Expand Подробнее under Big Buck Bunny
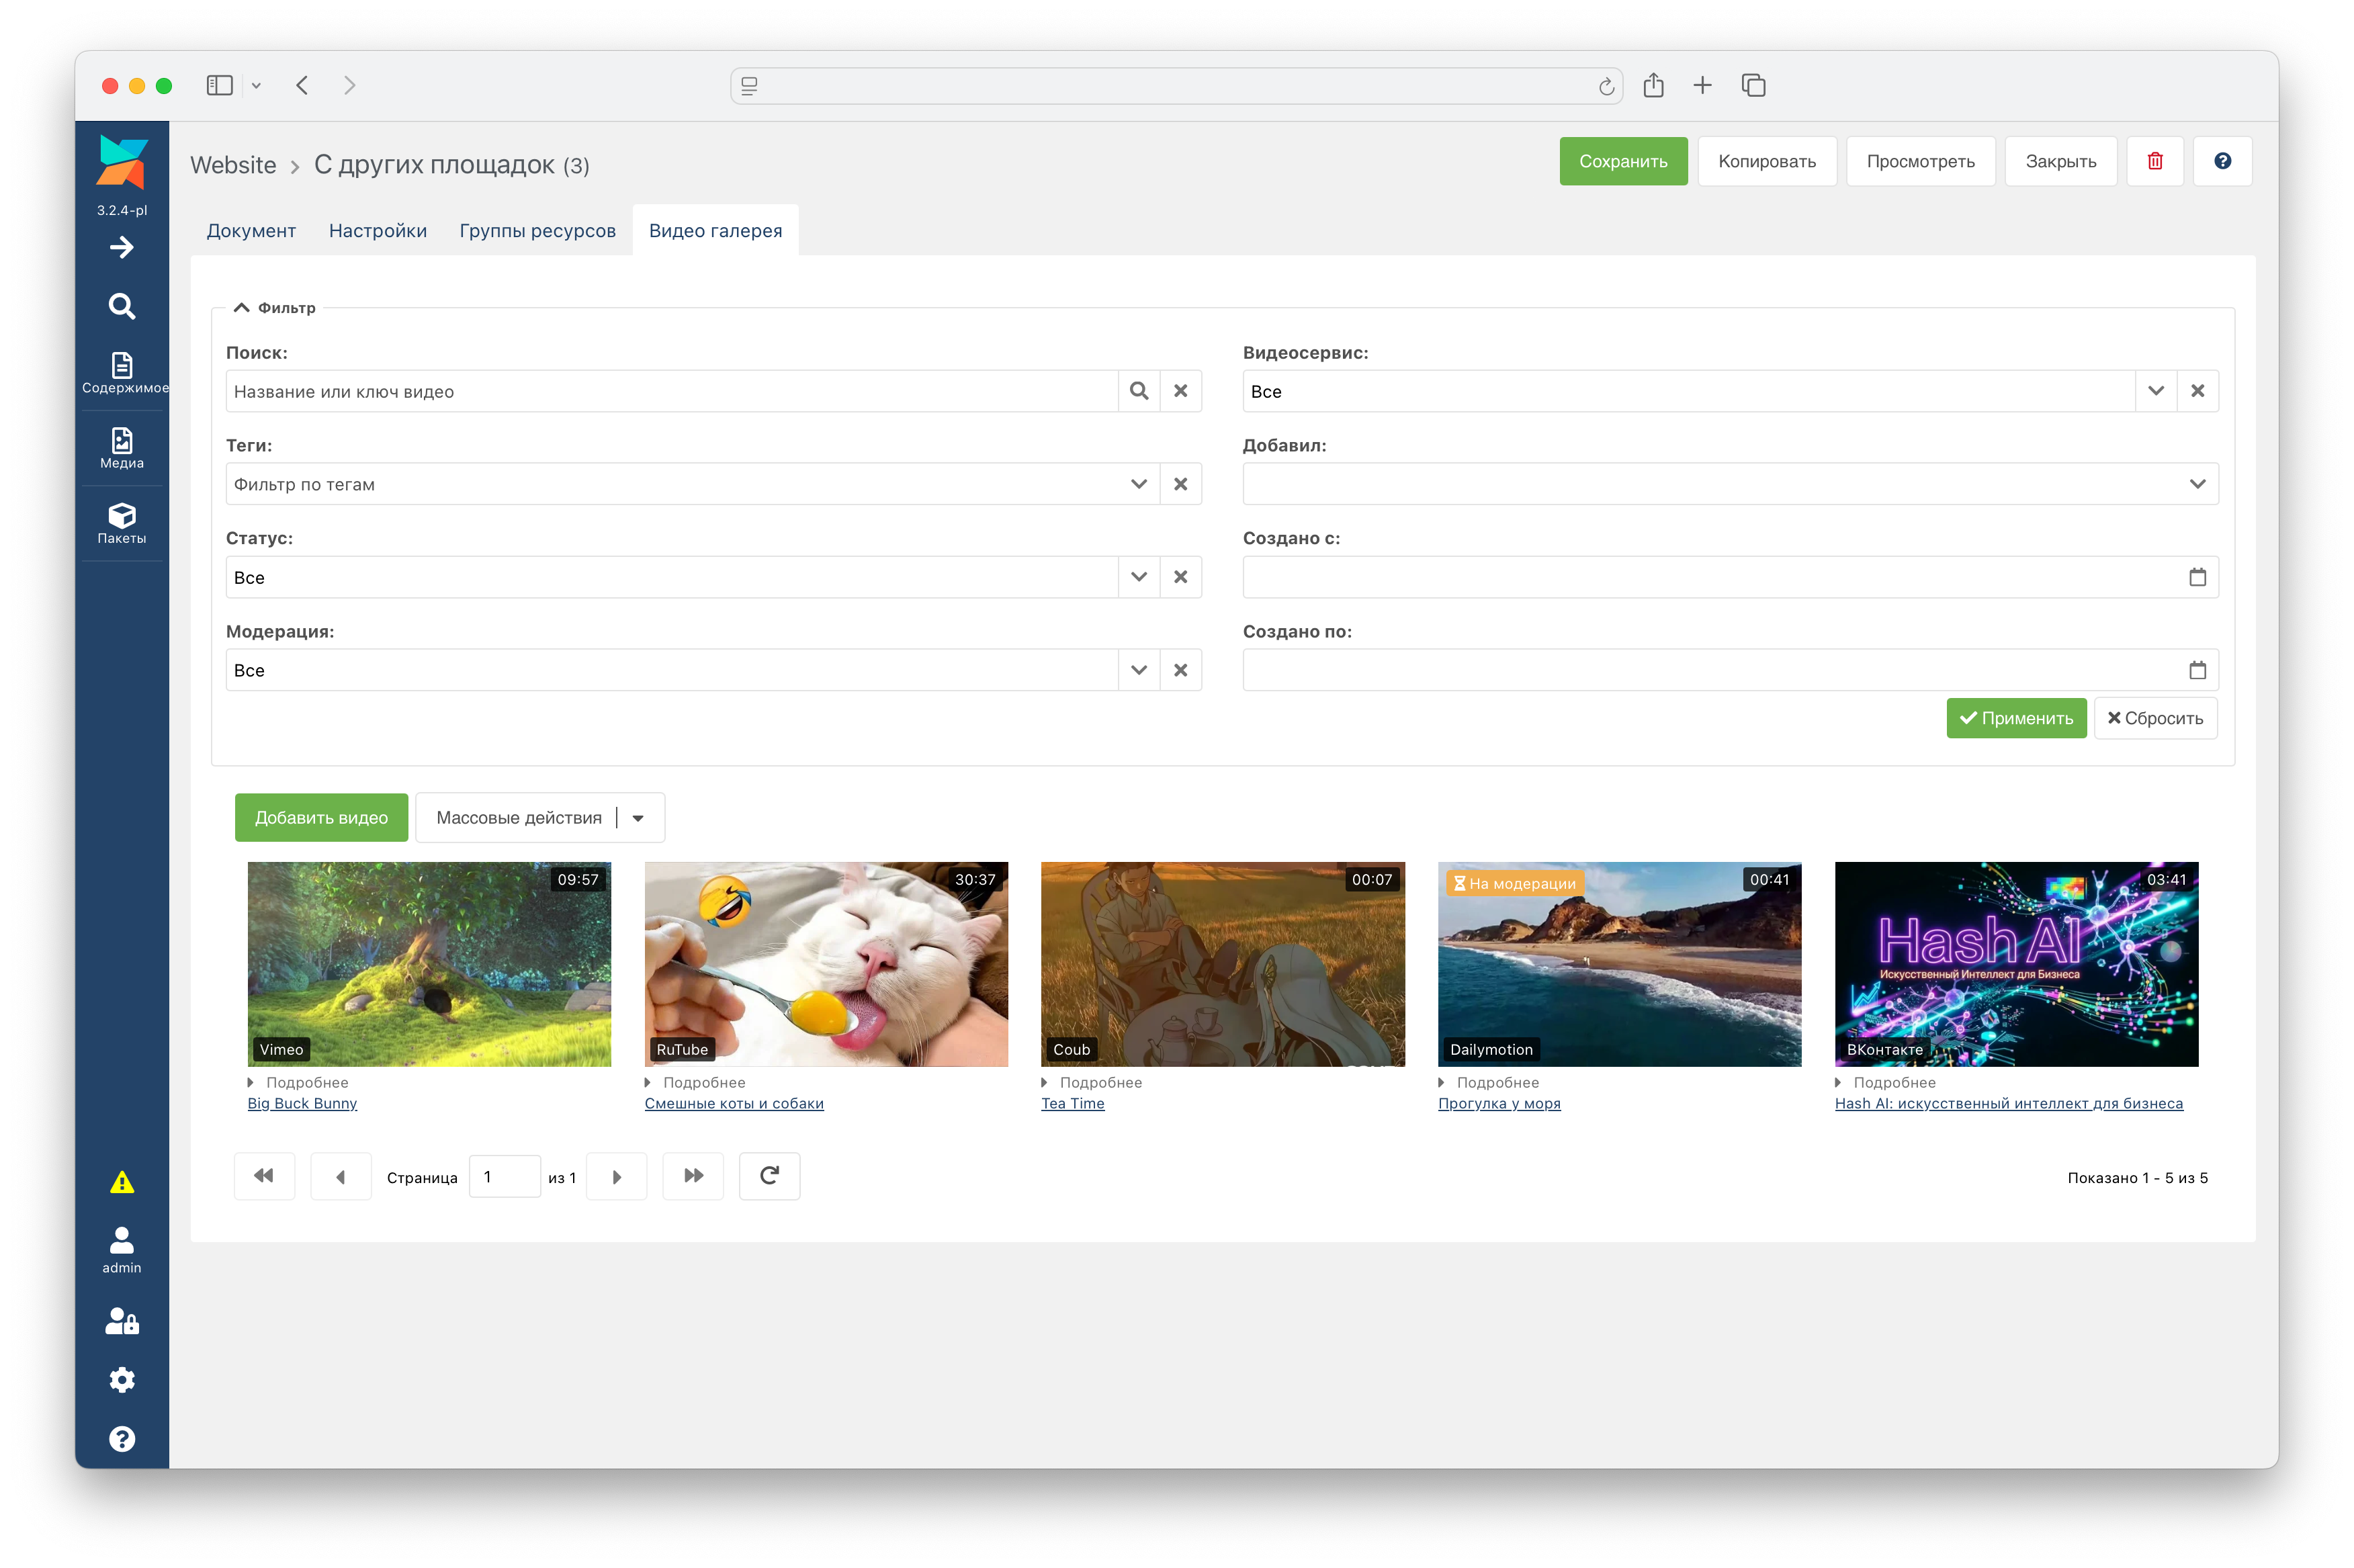Image resolution: width=2354 pixels, height=1568 pixels. click(298, 1082)
